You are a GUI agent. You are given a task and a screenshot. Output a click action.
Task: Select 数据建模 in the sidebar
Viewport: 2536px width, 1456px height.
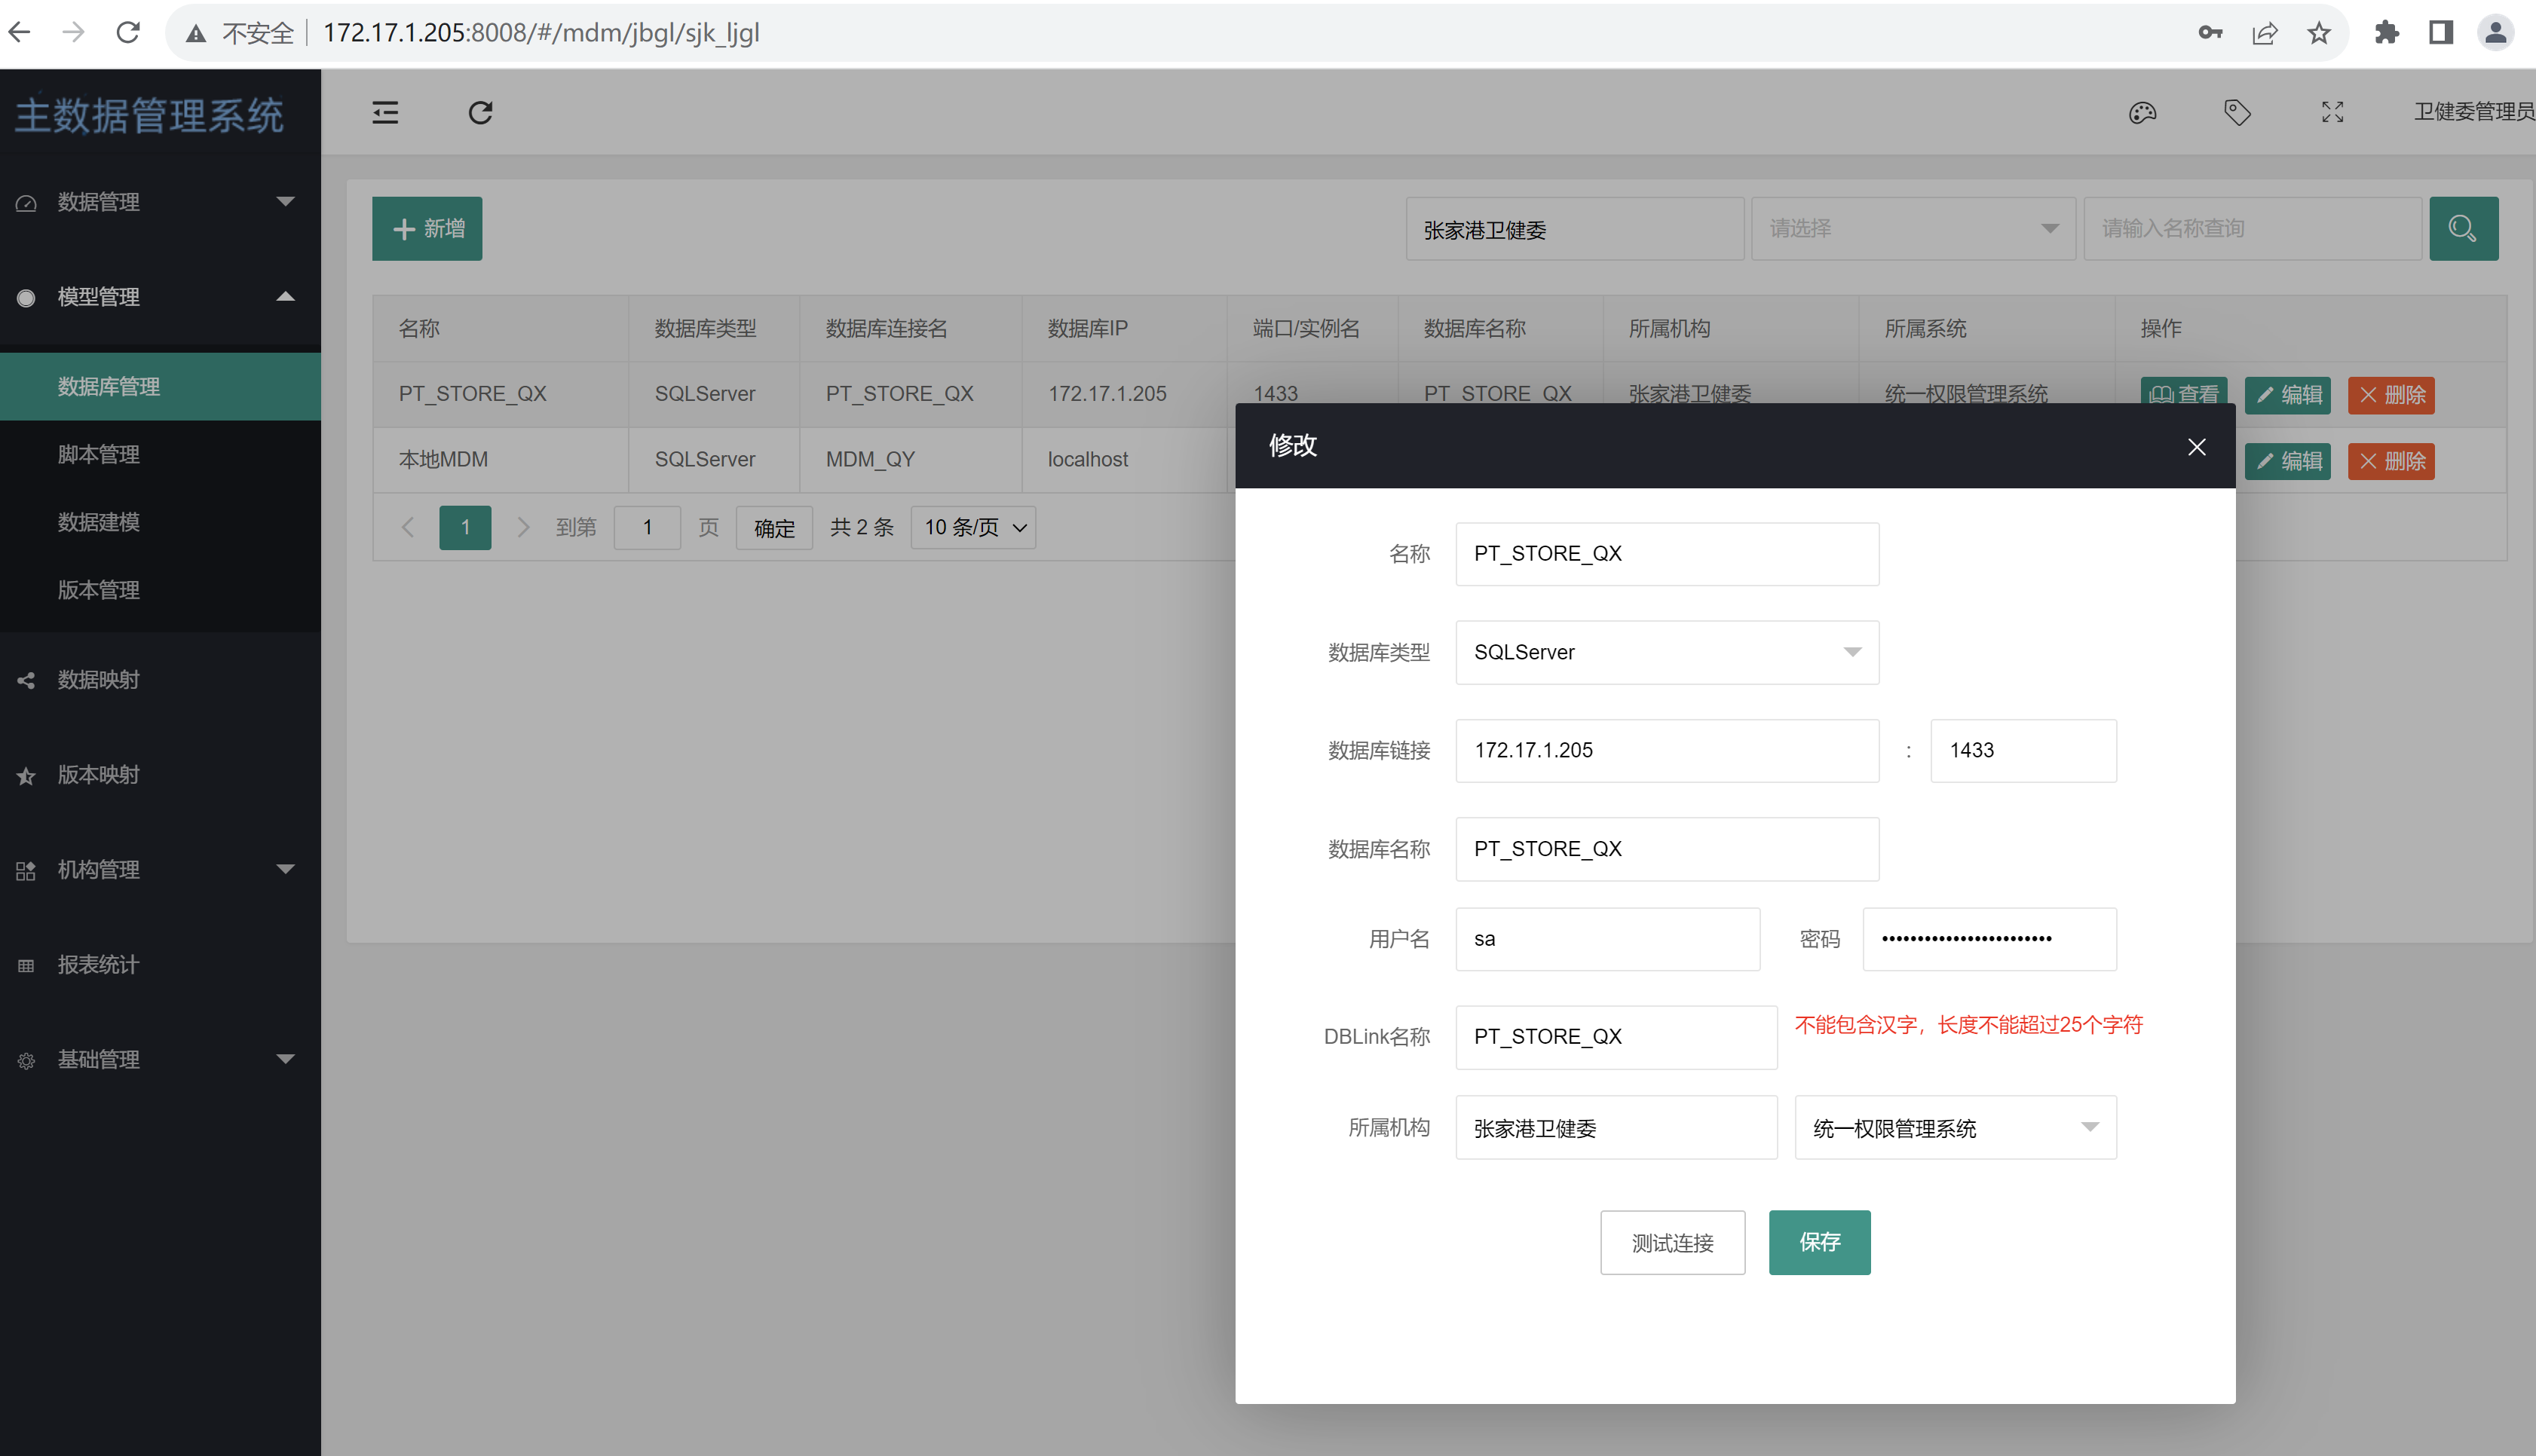160,522
